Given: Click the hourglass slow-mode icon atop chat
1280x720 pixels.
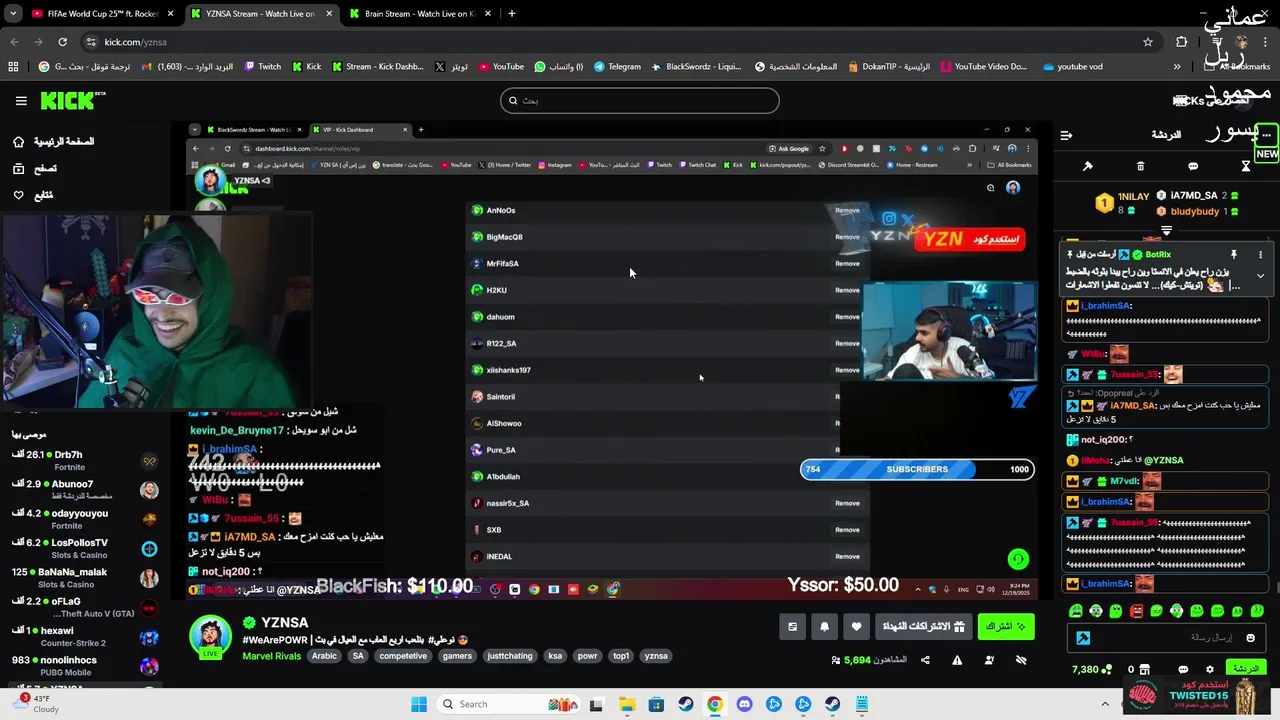Looking at the screenshot, I should coord(1246,166).
